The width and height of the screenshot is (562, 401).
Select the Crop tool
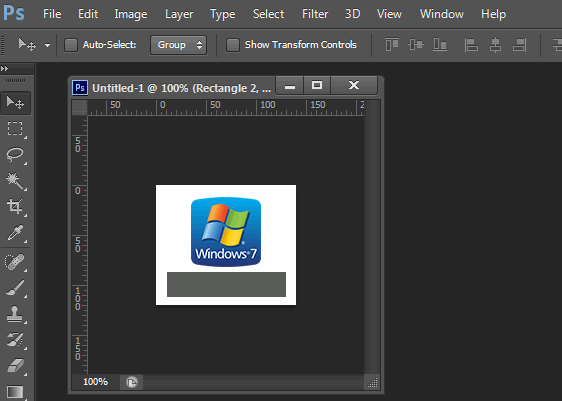tap(15, 206)
